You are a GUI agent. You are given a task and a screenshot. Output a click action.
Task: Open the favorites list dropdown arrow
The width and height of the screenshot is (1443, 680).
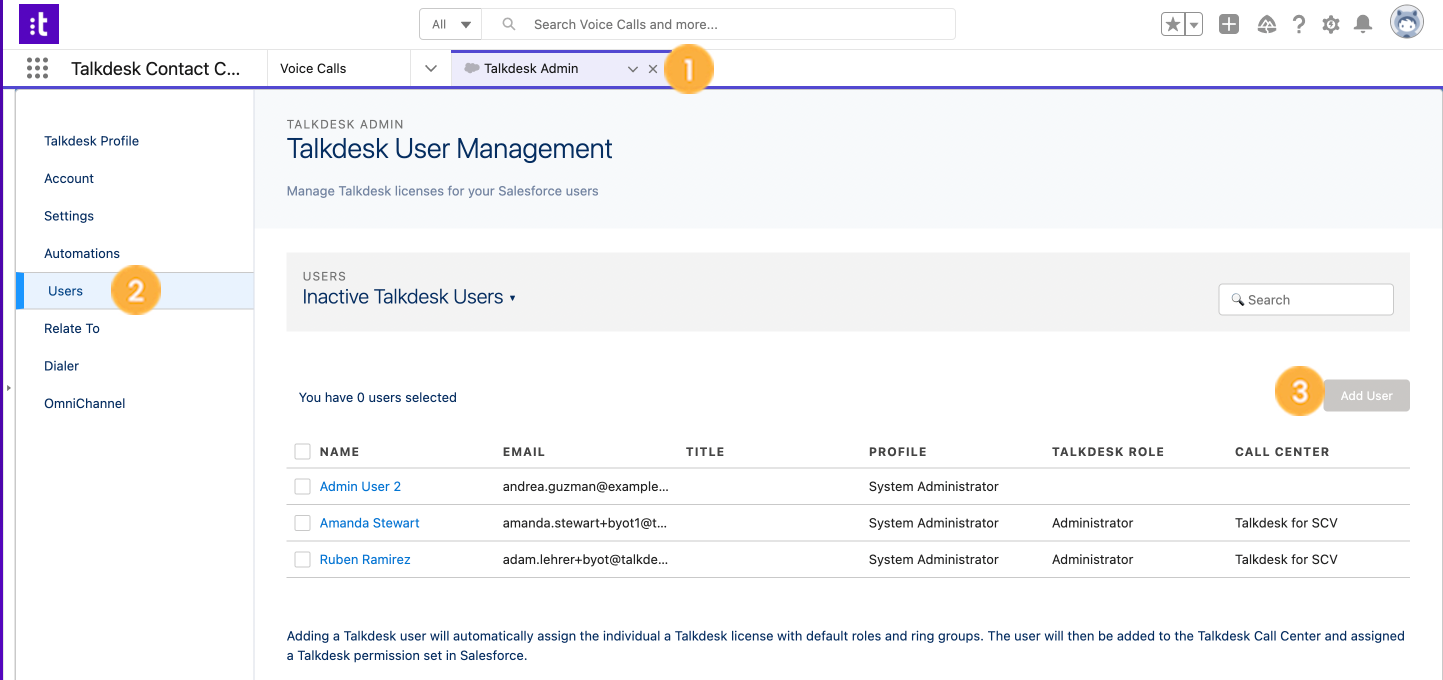click(1193, 25)
